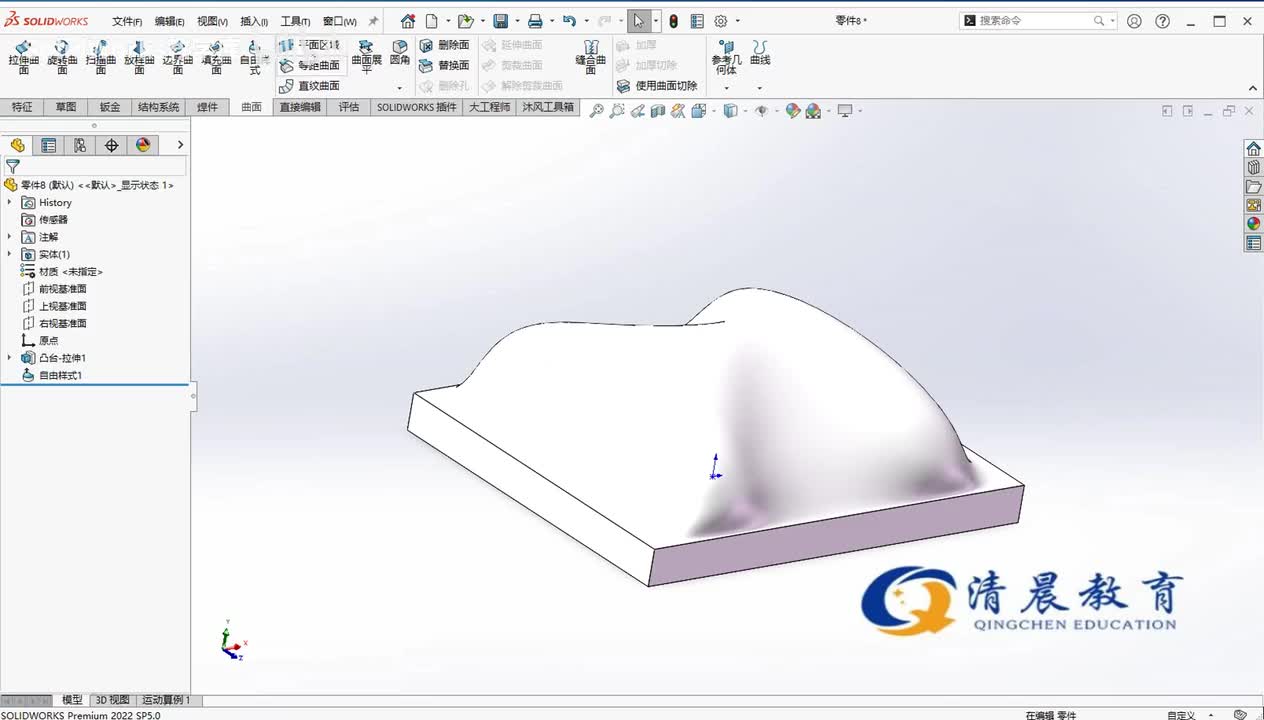Switch to the 3D 视图 bottom tab
The width and height of the screenshot is (1264, 720).
tap(112, 700)
